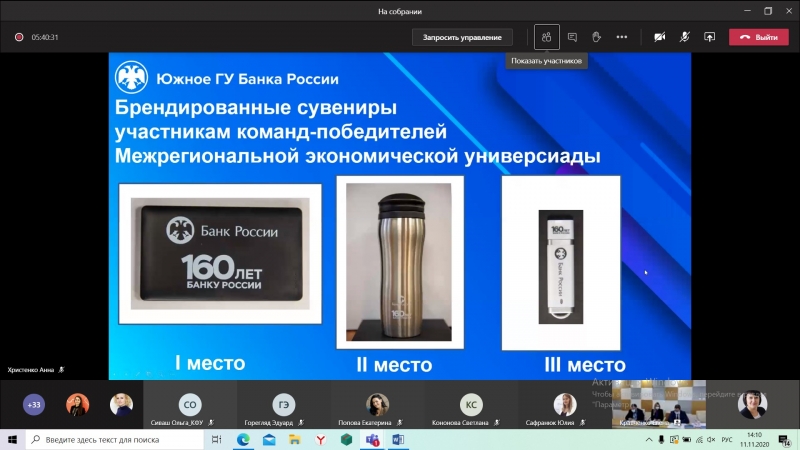Open the Windows notification center

(785, 439)
